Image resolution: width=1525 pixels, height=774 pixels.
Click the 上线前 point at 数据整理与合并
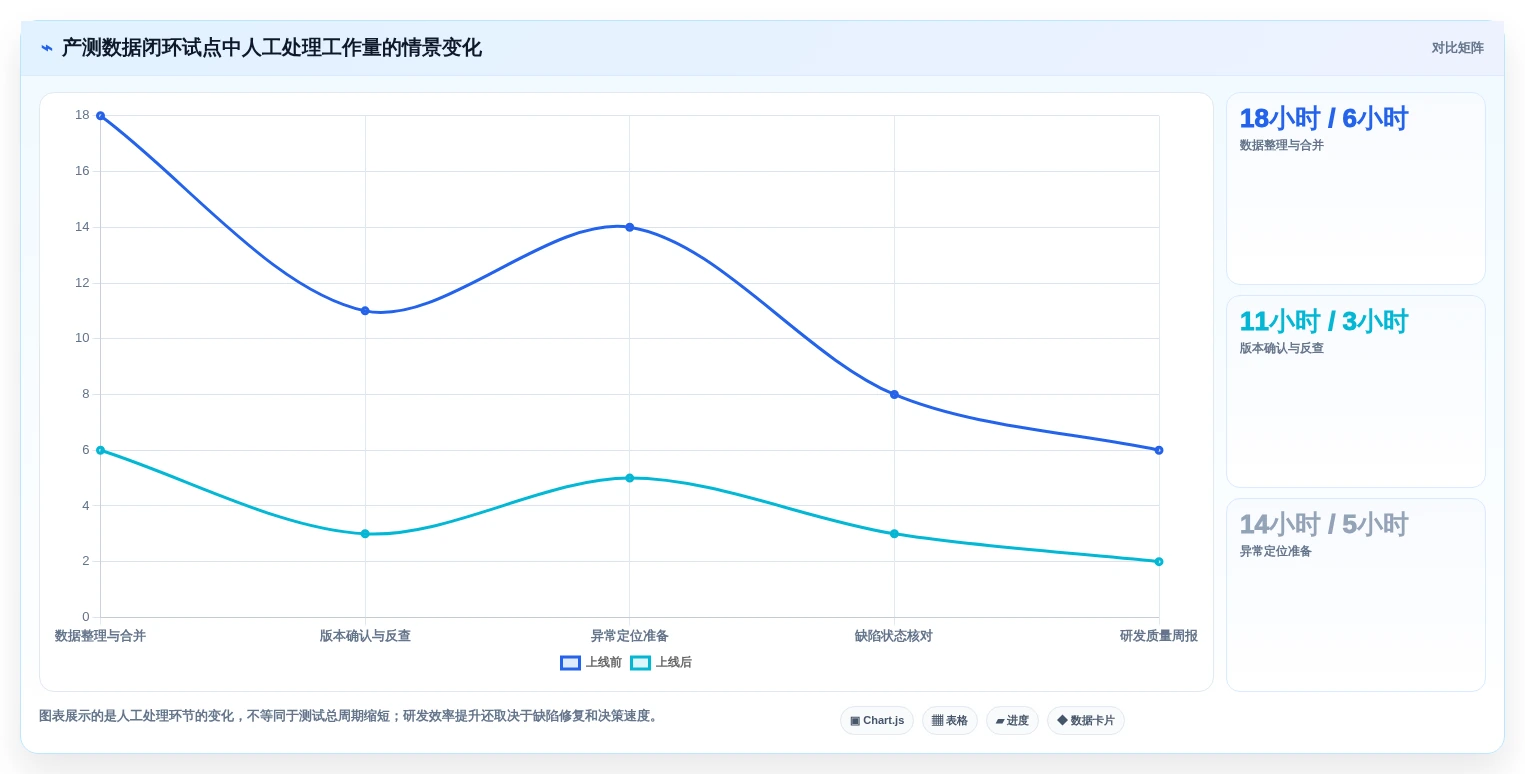100,116
